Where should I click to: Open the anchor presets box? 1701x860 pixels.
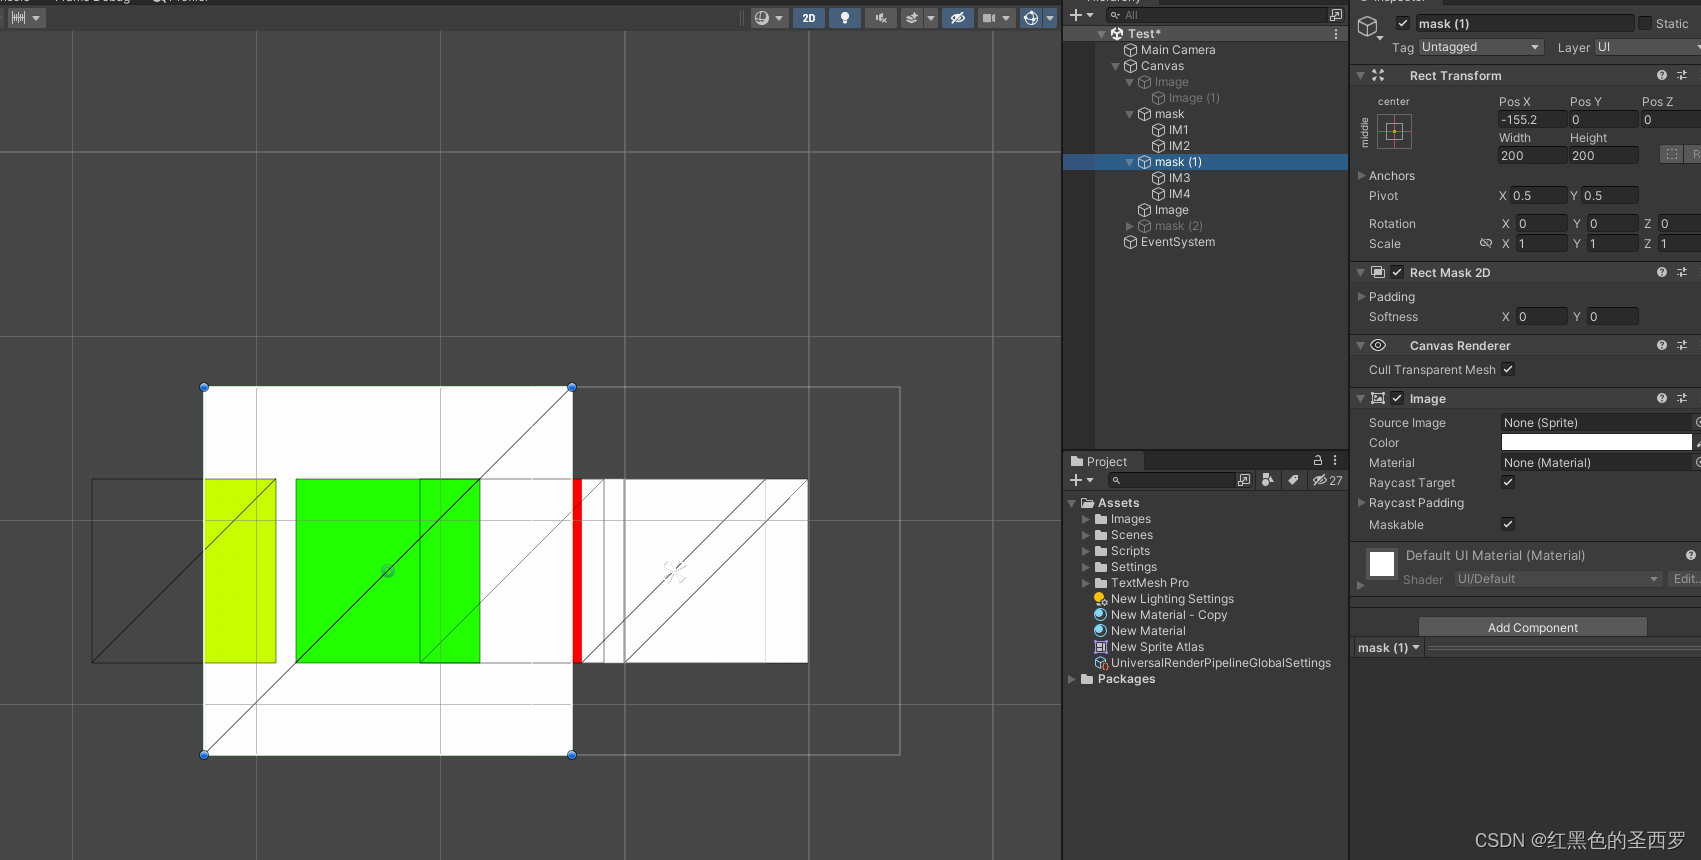(x=1394, y=131)
